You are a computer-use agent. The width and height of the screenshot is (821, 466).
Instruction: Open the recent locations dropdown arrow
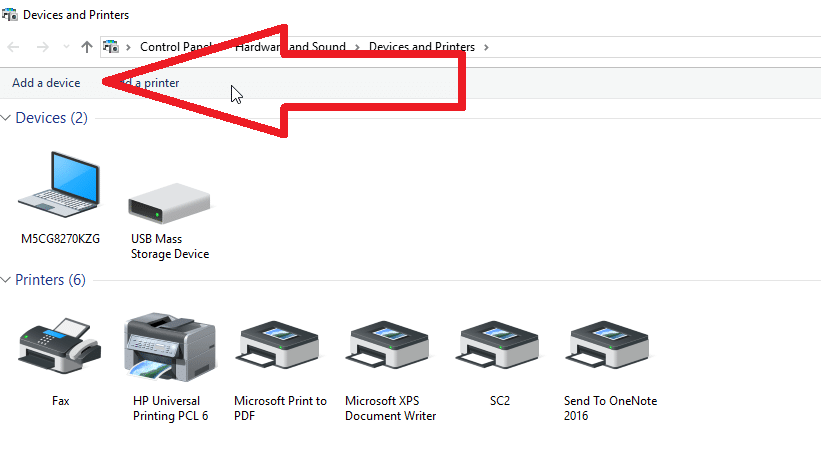(66, 47)
